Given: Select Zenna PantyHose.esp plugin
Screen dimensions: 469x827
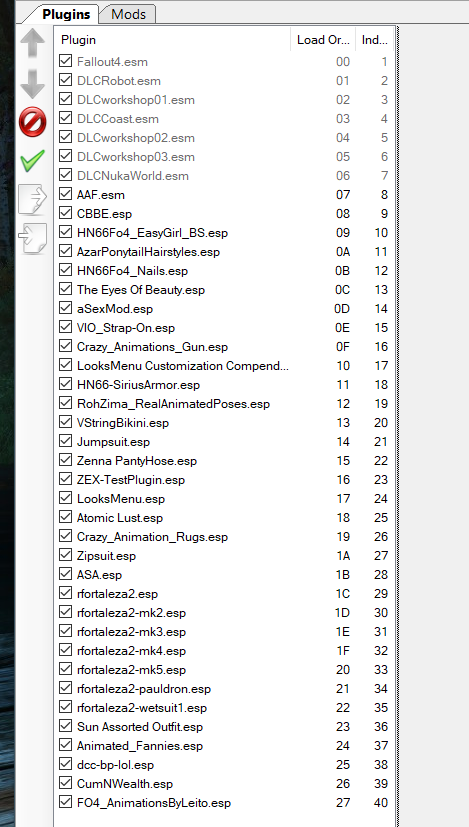Looking at the screenshot, I should (x=137, y=460).
